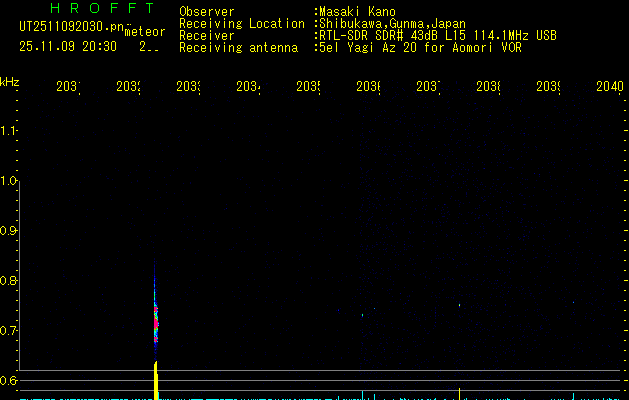Select the file name UT2511092030.pn

click(72, 27)
